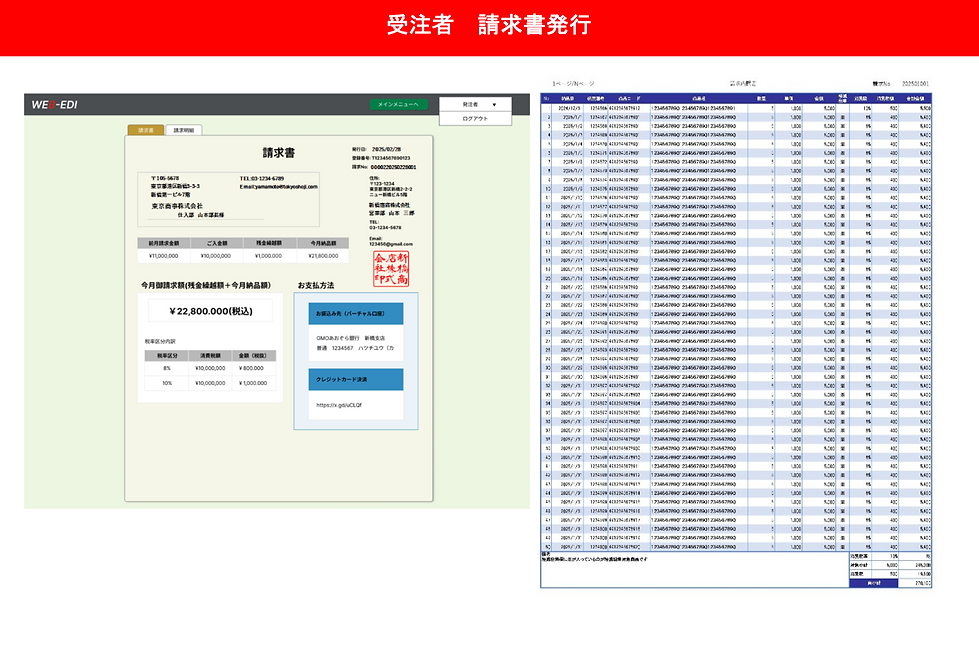Click the GMOあおぞら銀行 bank details line
Screen dimensions: 979x670
tap(350, 338)
